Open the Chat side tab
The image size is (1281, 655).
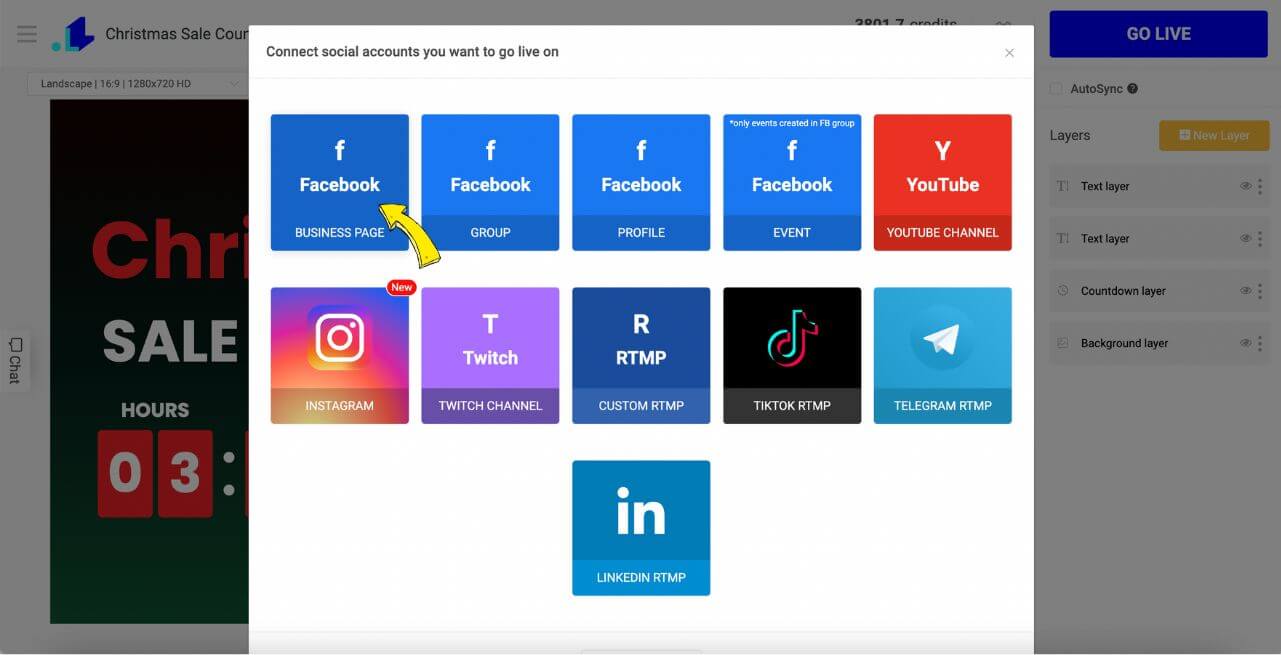pyautogui.click(x=15, y=361)
